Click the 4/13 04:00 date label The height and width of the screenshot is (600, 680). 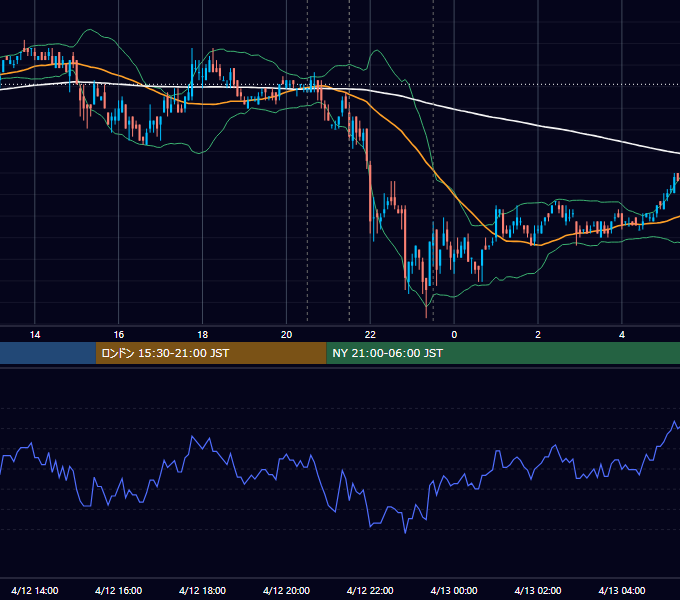(622, 590)
